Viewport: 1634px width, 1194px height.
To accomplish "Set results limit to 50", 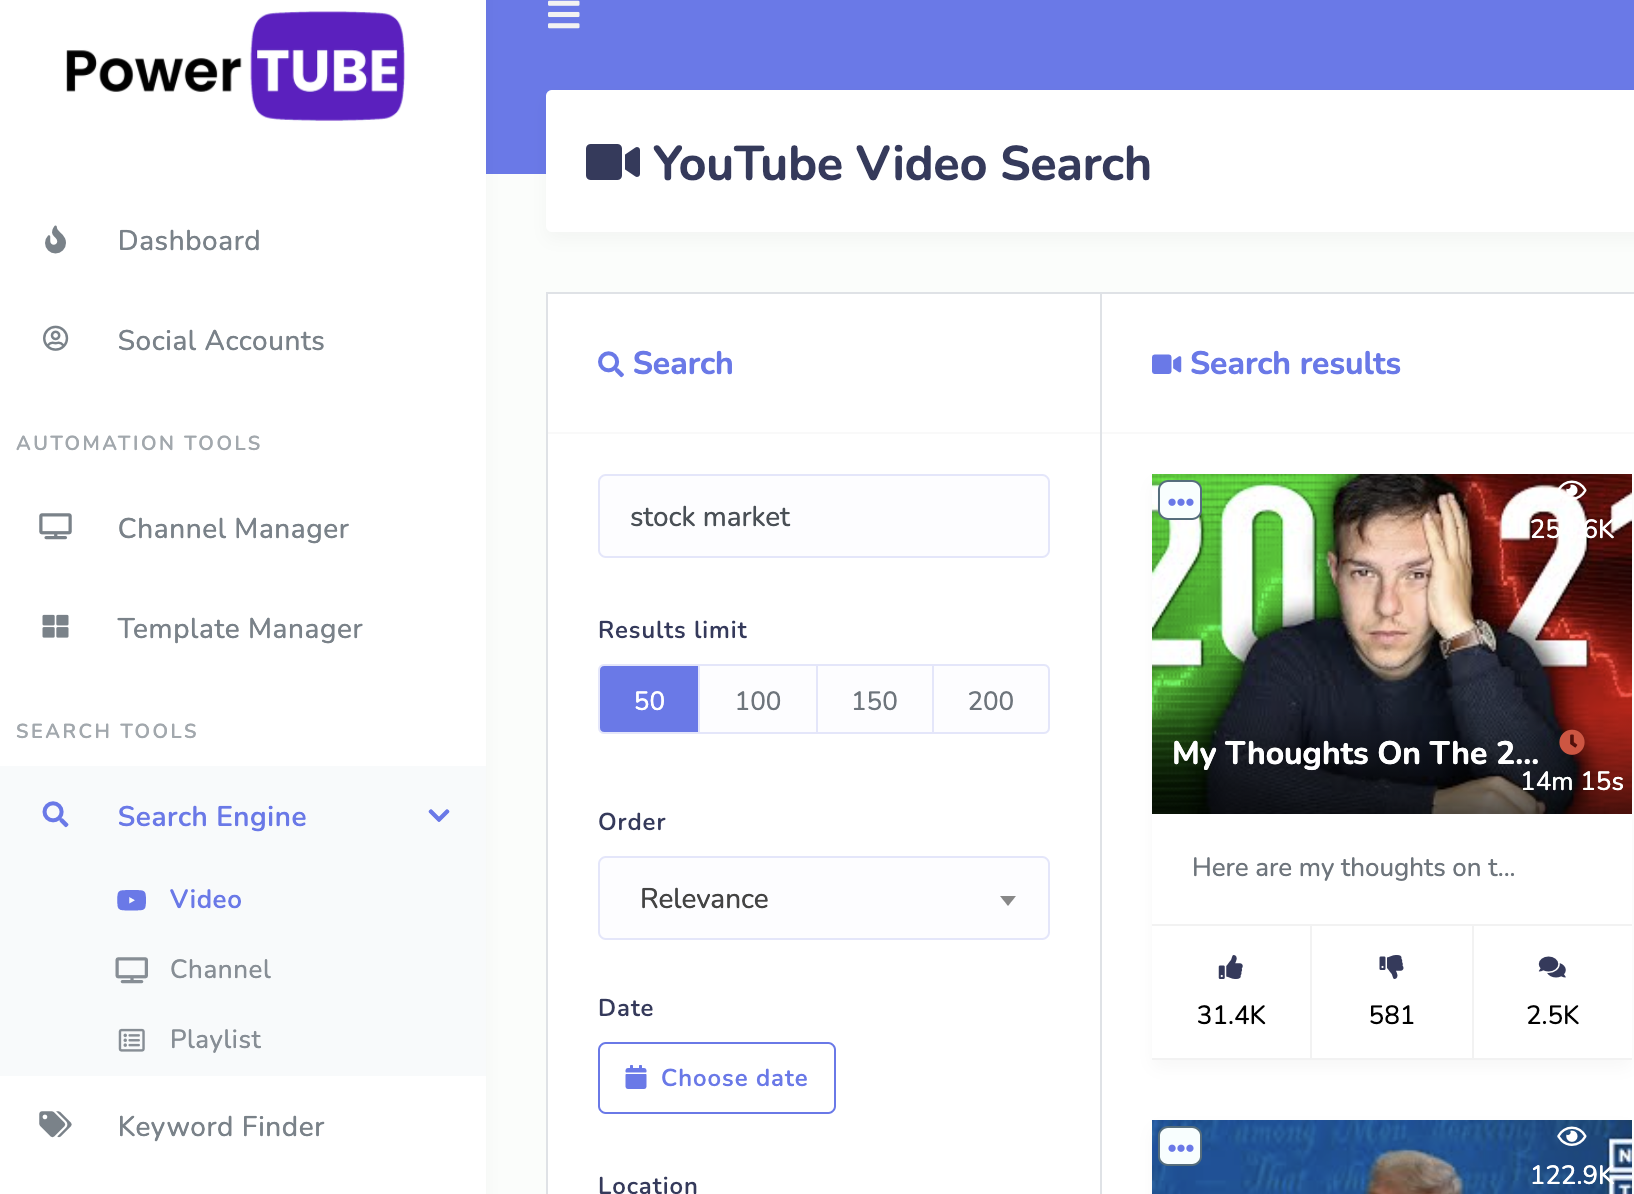I will click(x=649, y=700).
